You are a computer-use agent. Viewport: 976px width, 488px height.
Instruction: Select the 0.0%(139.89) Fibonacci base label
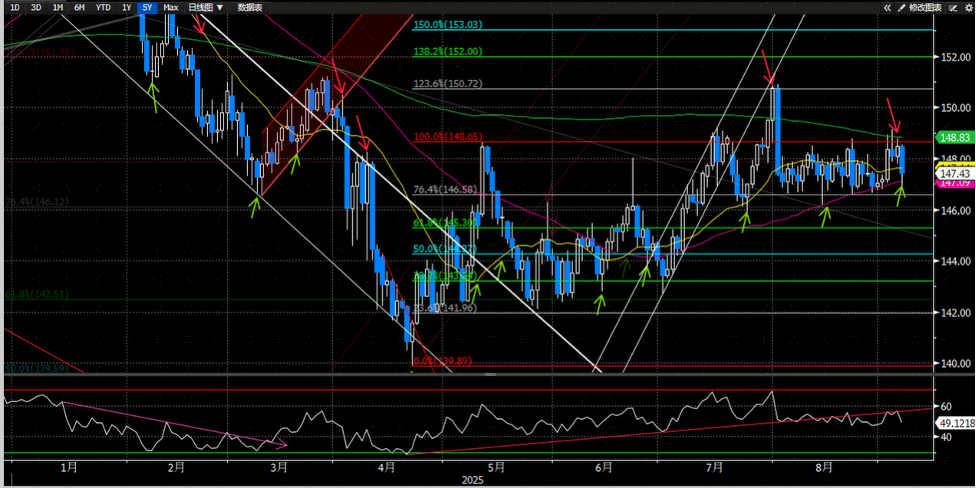[x=442, y=360]
